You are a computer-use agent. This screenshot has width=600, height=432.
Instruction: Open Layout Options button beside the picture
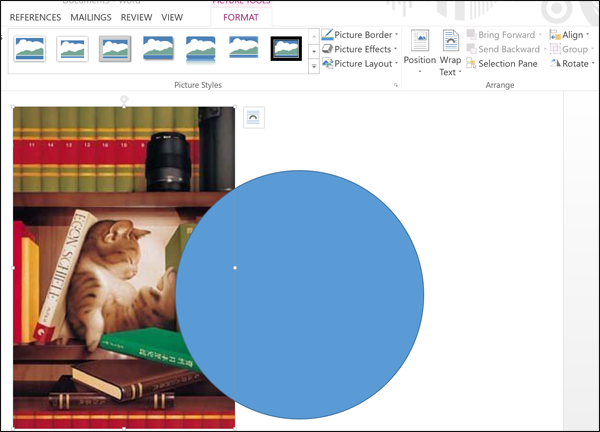tap(254, 117)
